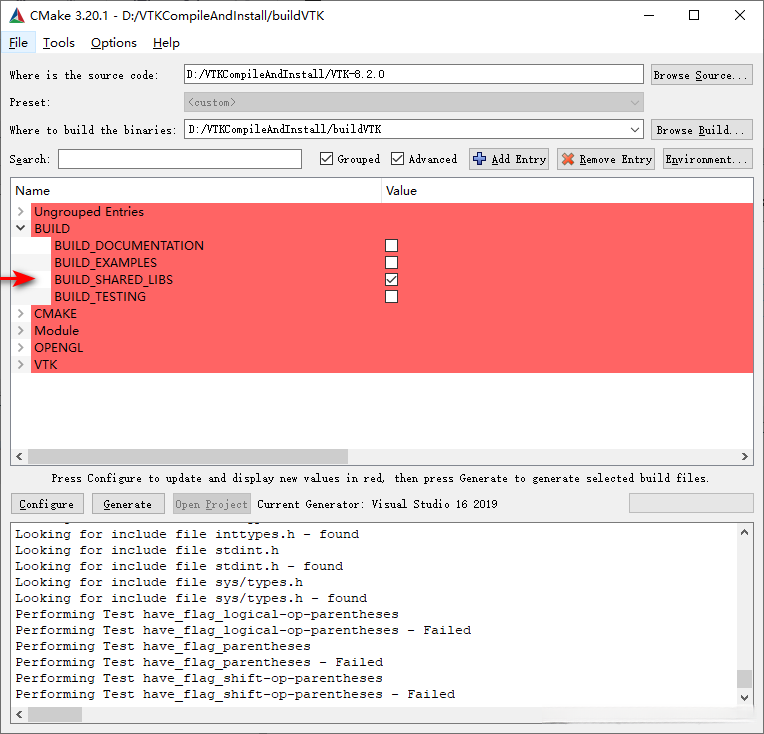Image resolution: width=764 pixels, height=734 pixels.
Task: Toggle the Advanced checkbox
Action: click(x=397, y=159)
